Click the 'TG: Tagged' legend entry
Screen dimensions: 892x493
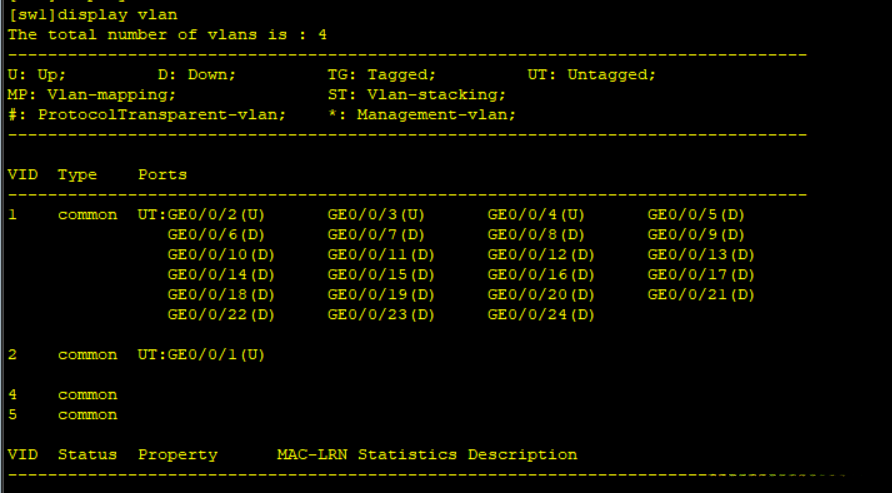(x=382, y=74)
